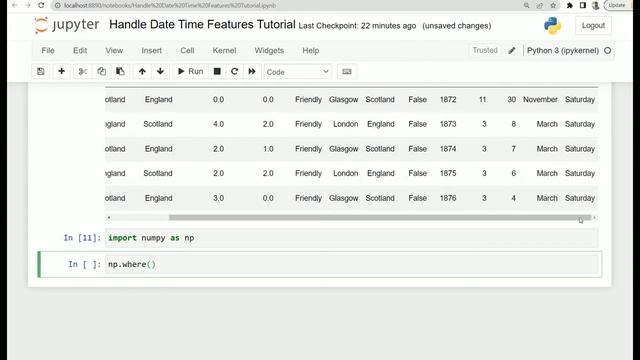Open the Cell menu
This screenshot has width=640, height=360.
point(187,51)
